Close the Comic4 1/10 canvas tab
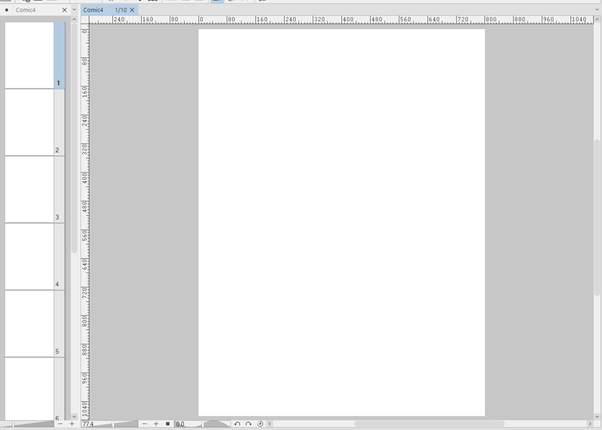Screen dimensions: 602x430 click(x=132, y=10)
